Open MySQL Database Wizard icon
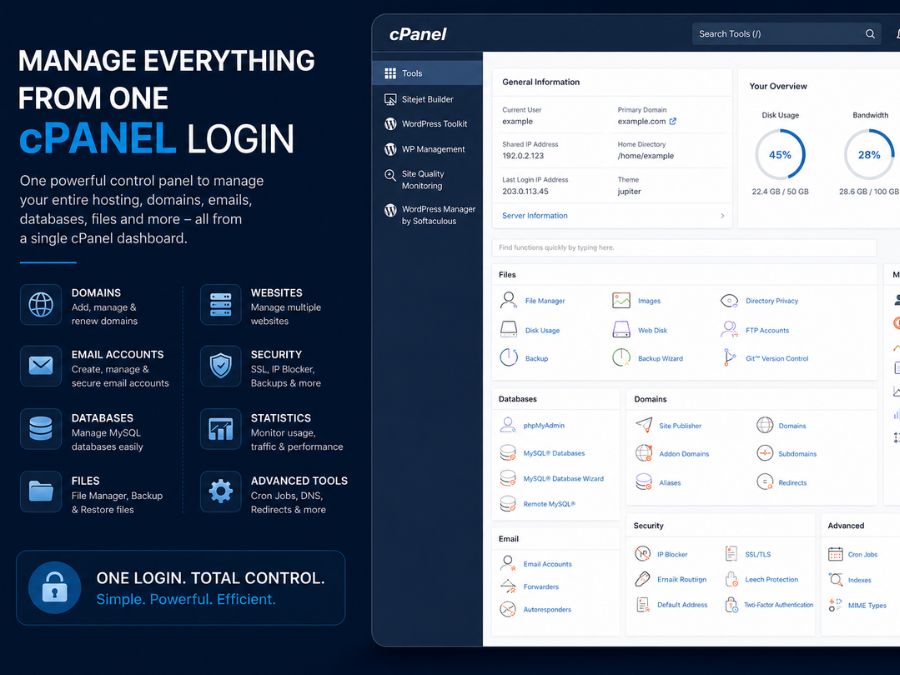900x675 pixels. click(x=507, y=478)
